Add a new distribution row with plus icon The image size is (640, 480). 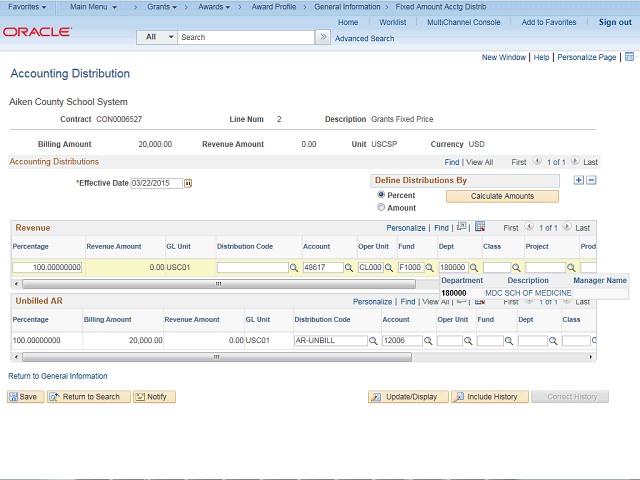point(578,180)
